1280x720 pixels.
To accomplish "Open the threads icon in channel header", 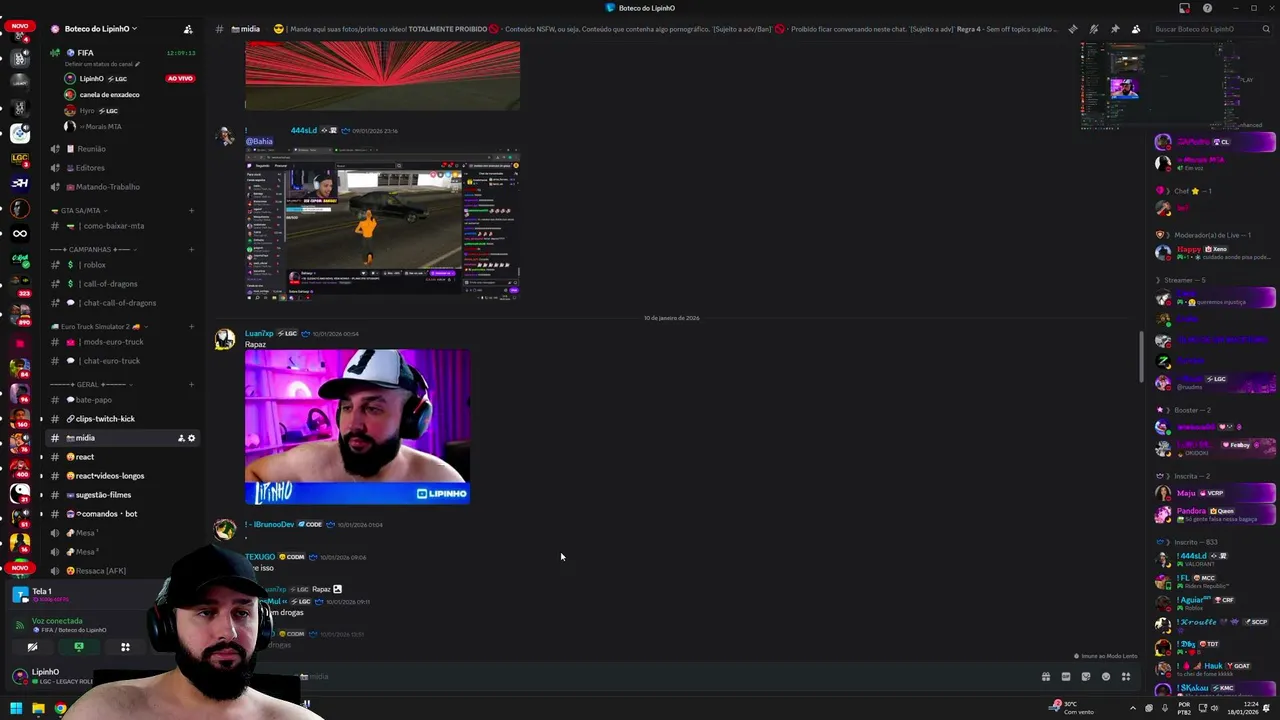I will [1073, 29].
